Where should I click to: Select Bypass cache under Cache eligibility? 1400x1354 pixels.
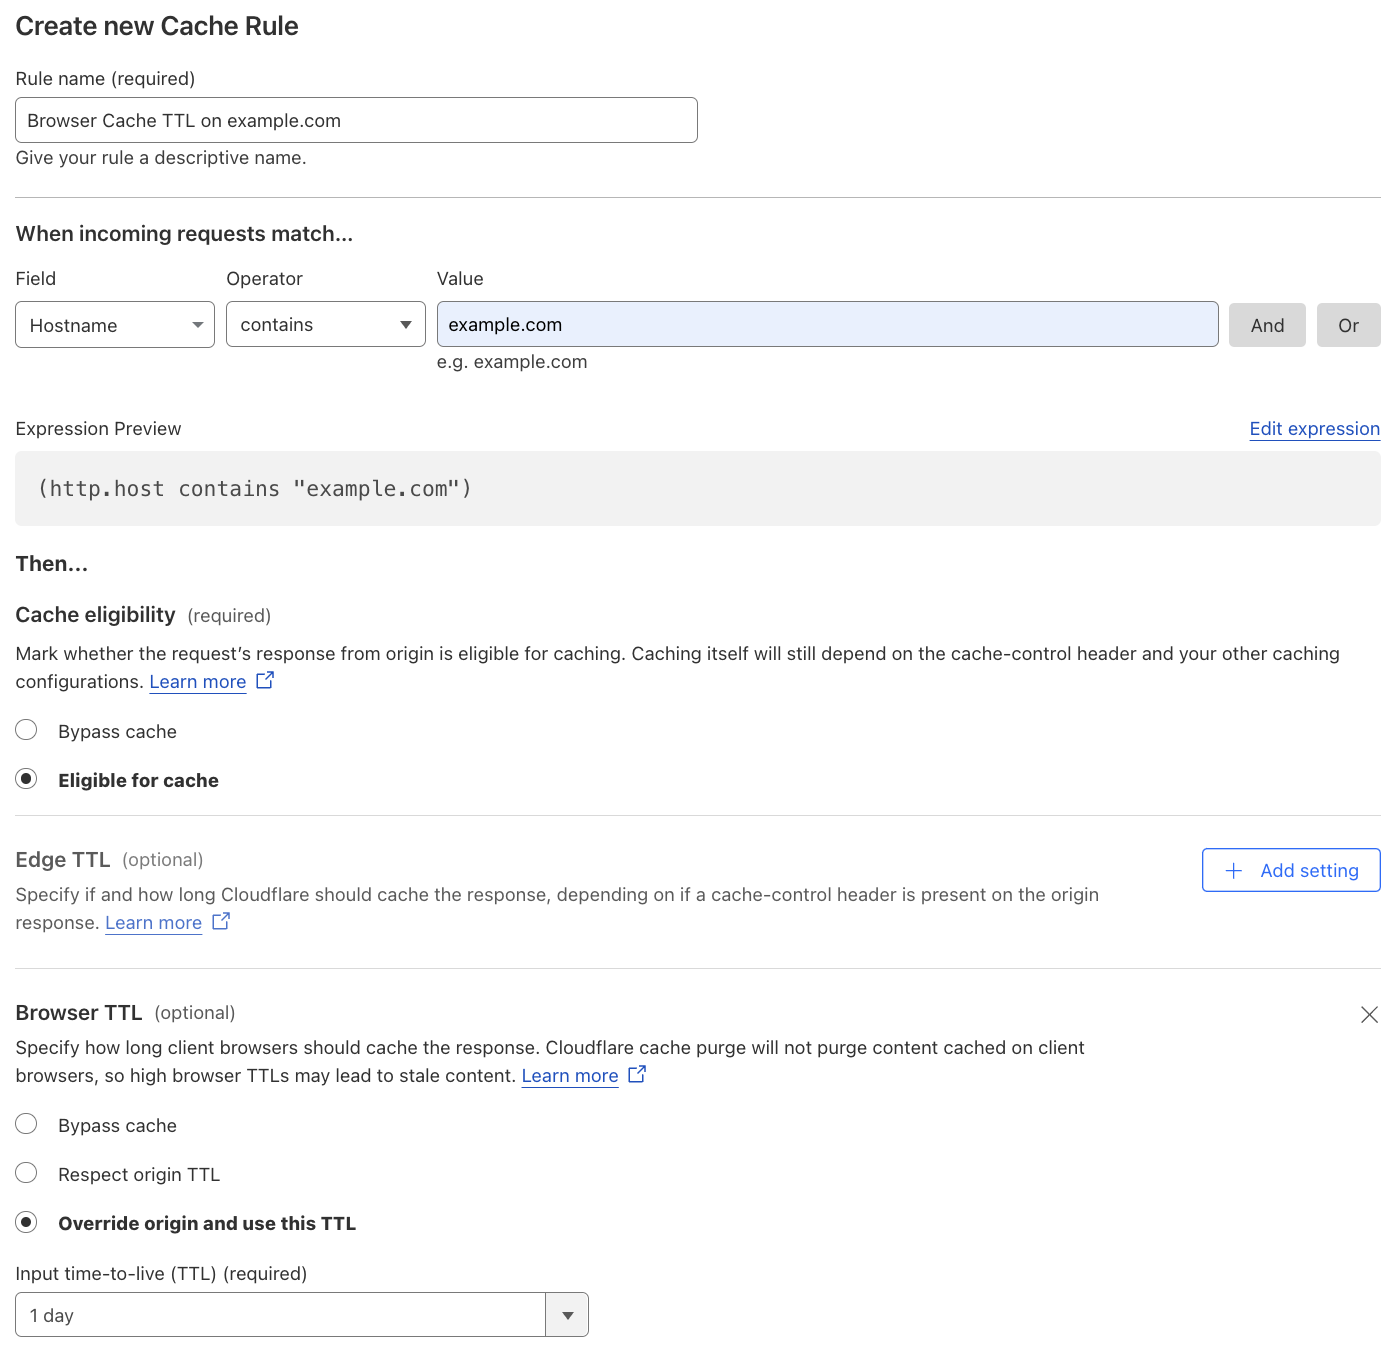click(x=26, y=729)
